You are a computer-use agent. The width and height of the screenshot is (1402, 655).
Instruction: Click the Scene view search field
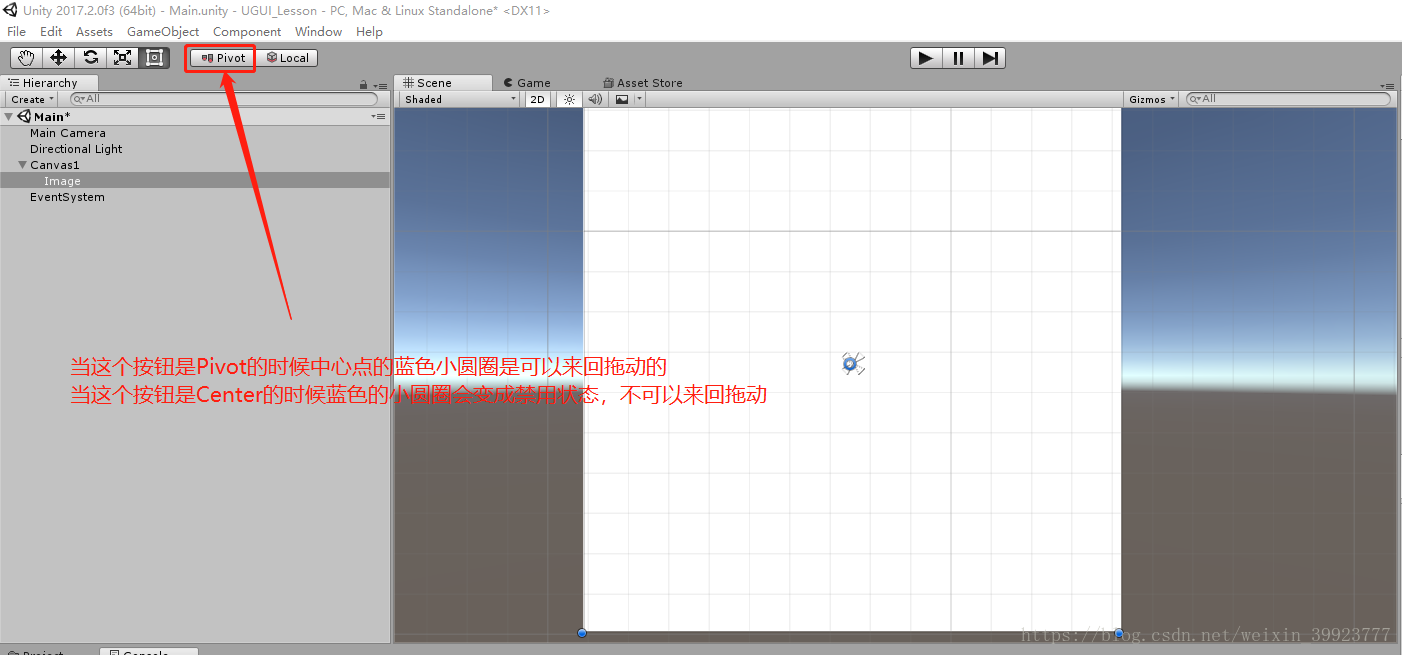coord(1288,99)
